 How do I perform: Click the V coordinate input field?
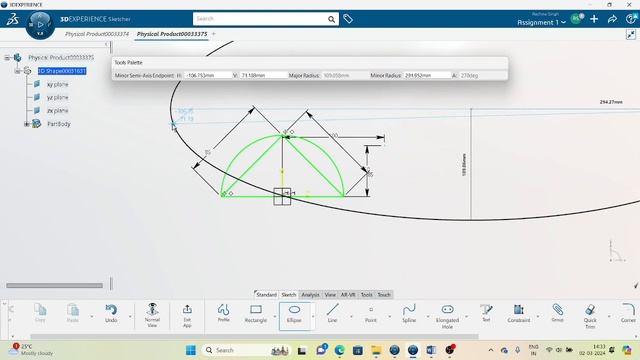click(263, 76)
